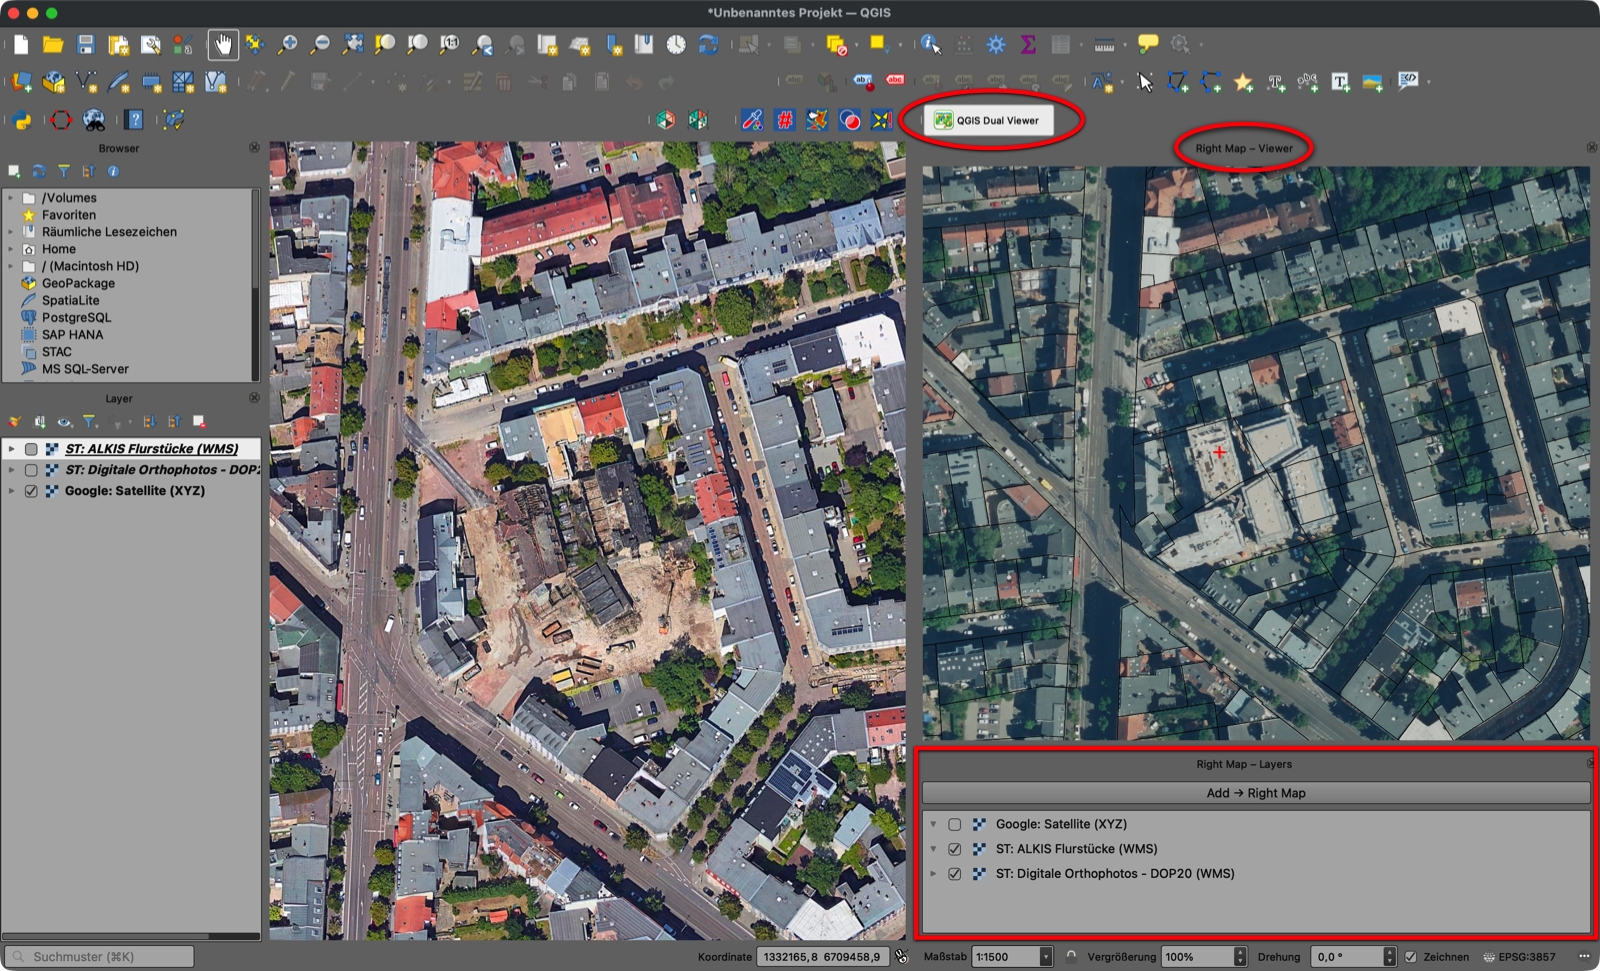Viewport: 1600px width, 971px height.
Task: Click the Refresh map icon
Action: click(708, 44)
